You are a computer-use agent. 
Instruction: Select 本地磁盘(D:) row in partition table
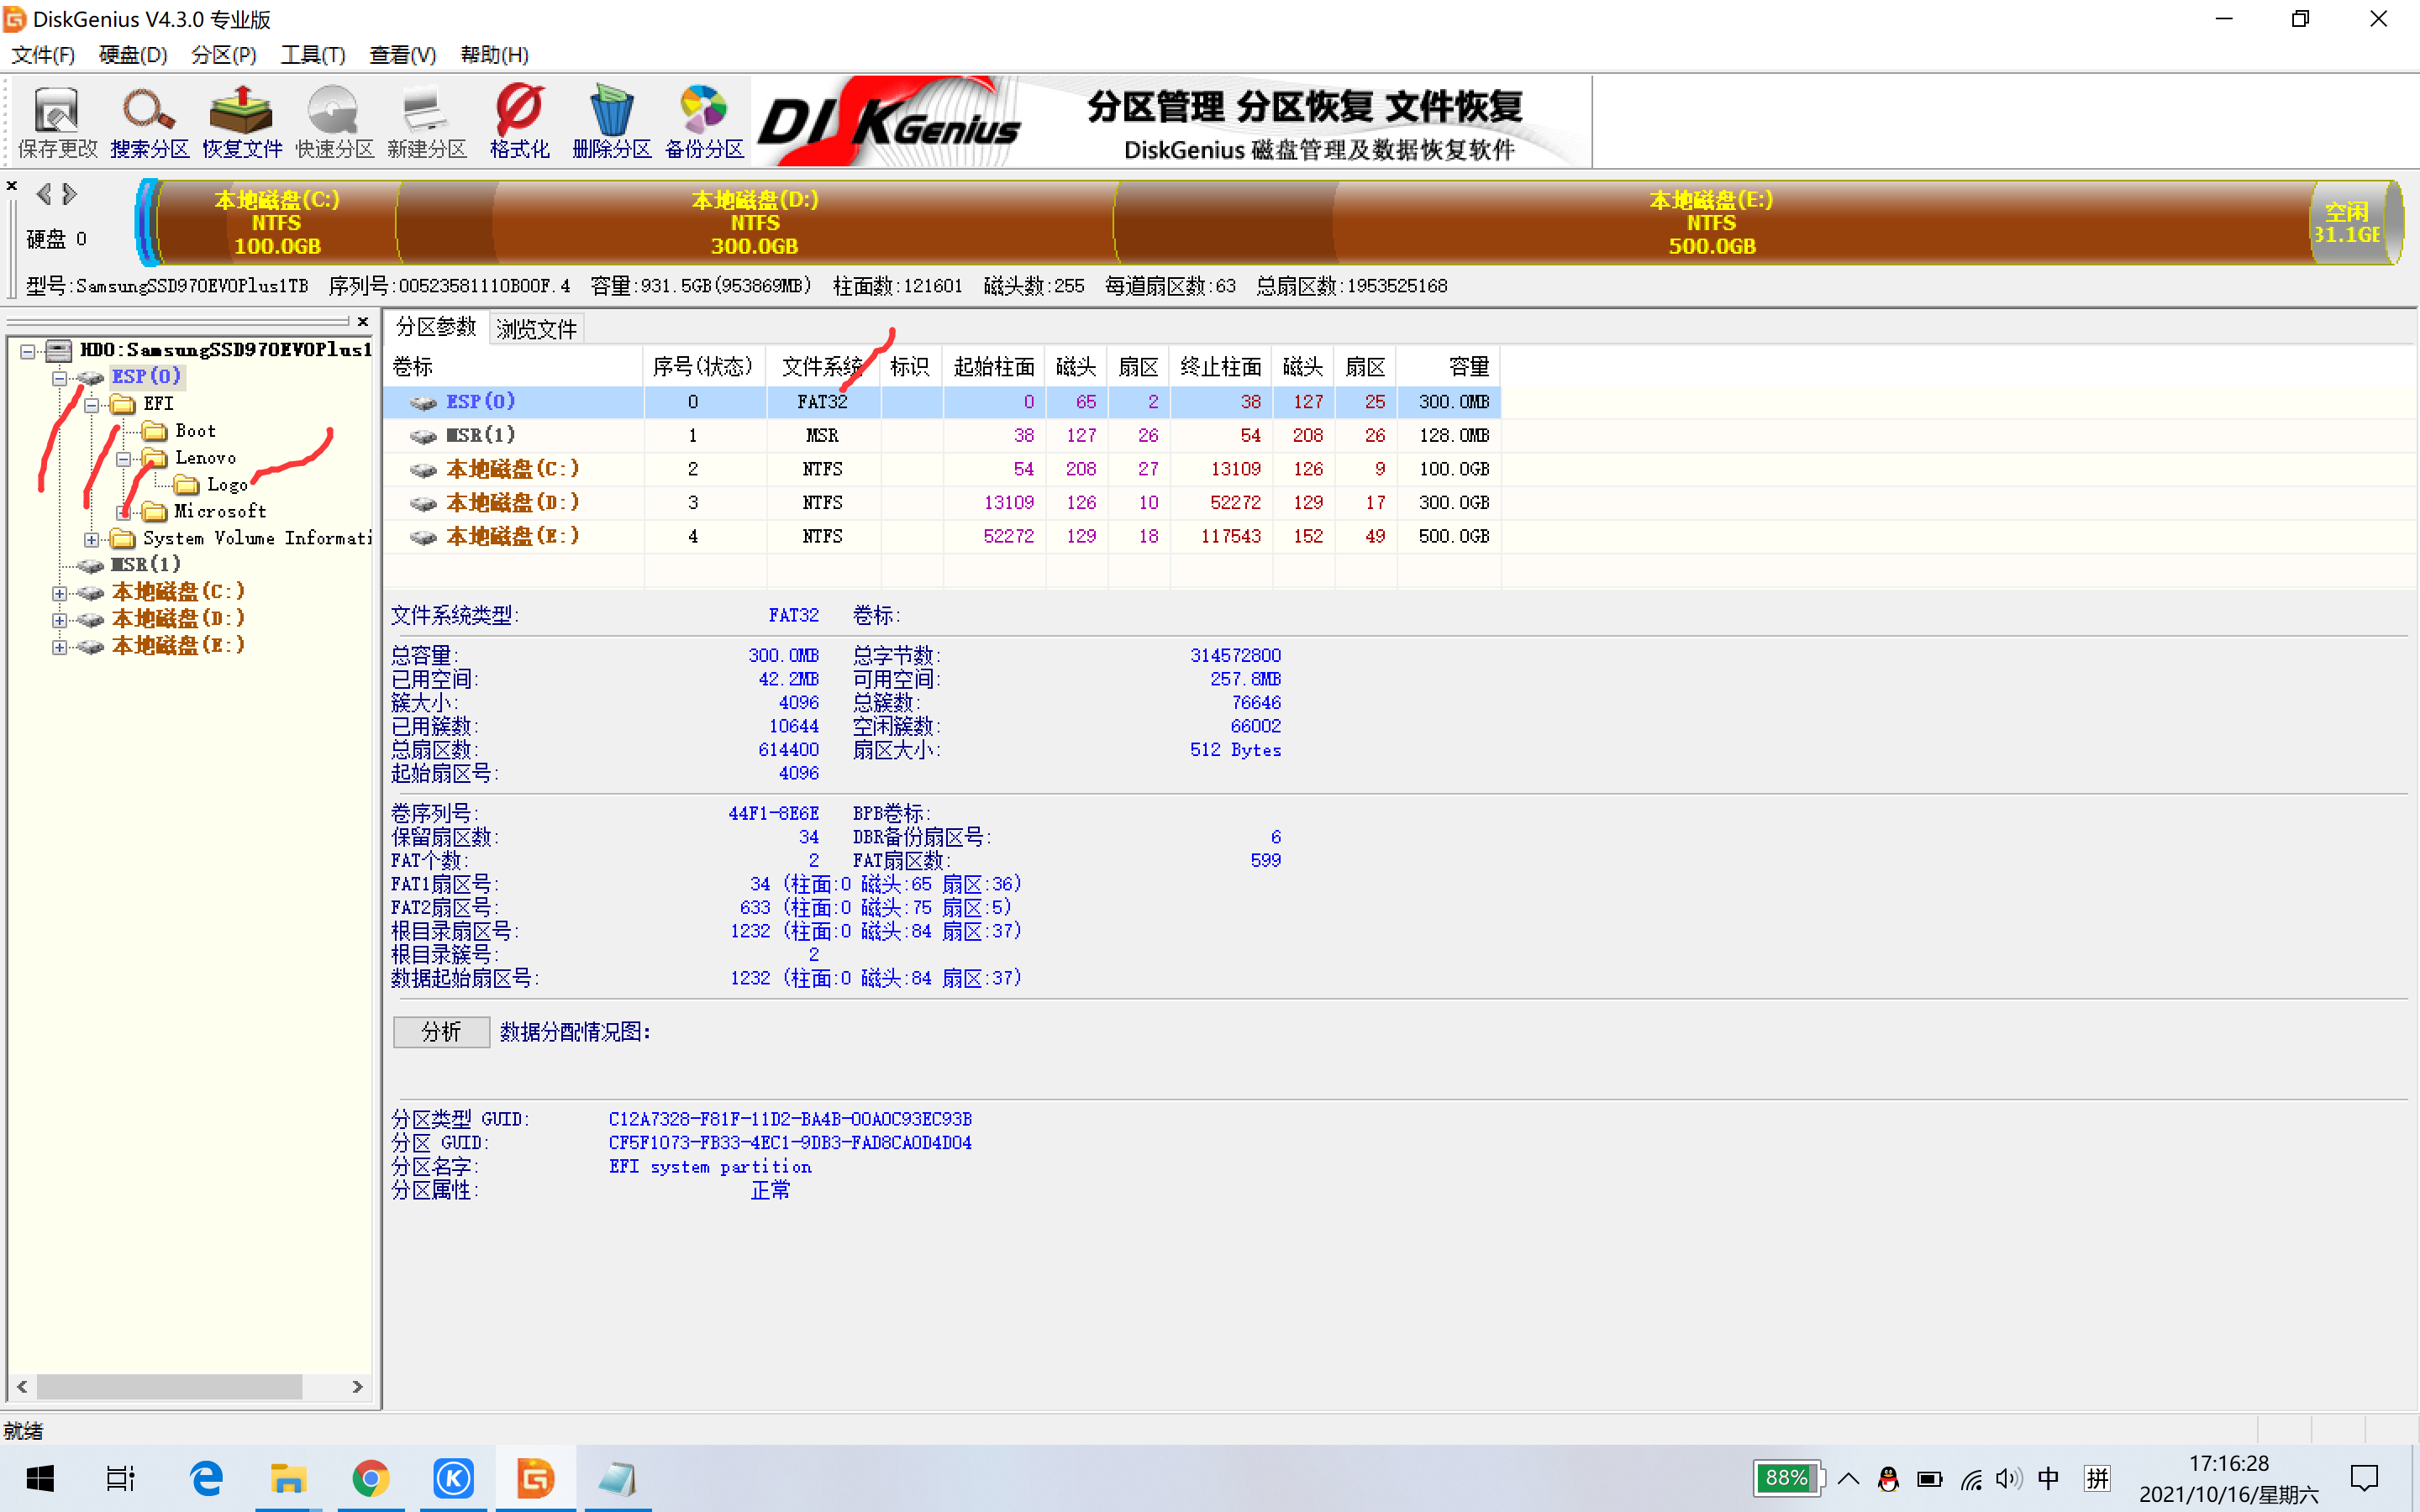tap(941, 503)
